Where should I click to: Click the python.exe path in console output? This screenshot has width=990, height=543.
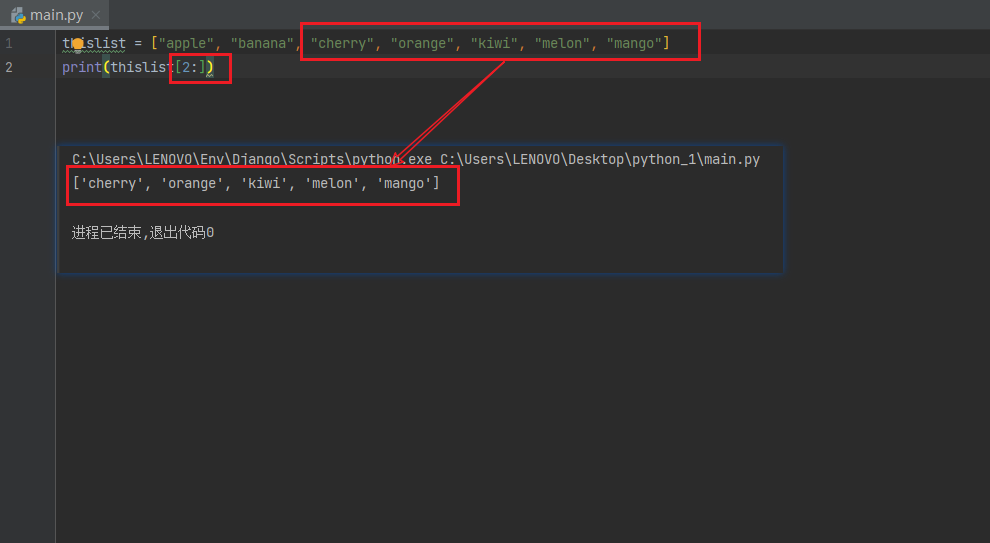pyautogui.click(x=252, y=159)
